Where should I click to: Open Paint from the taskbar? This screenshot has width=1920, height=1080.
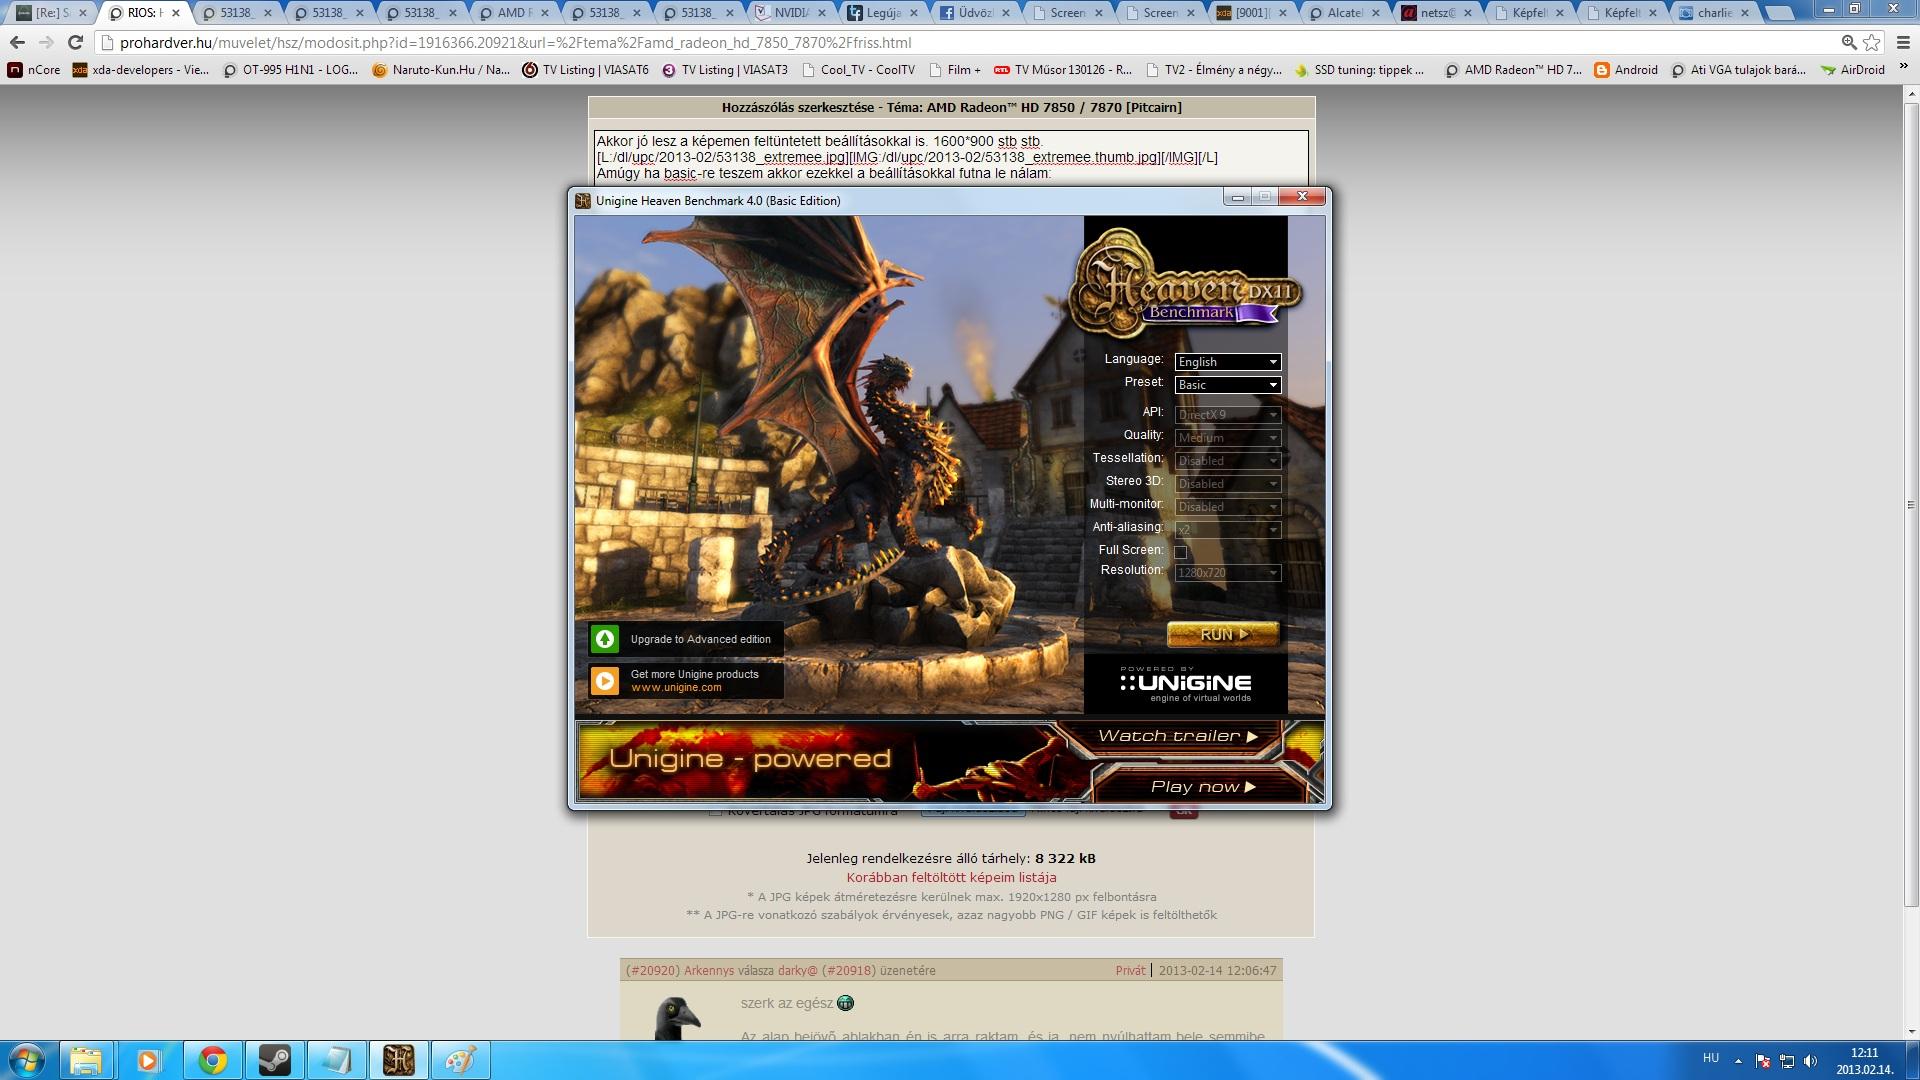point(461,1060)
